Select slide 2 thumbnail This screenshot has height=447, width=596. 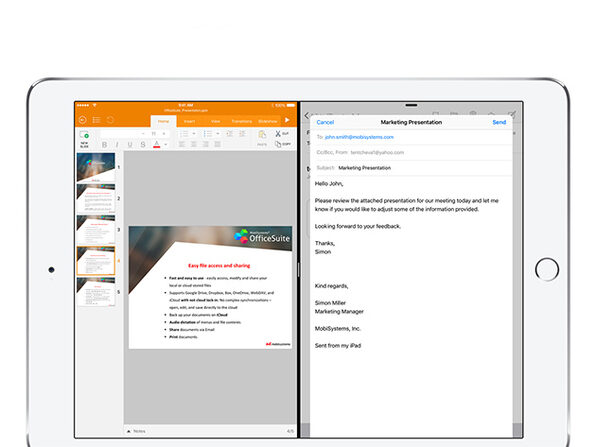click(x=96, y=198)
